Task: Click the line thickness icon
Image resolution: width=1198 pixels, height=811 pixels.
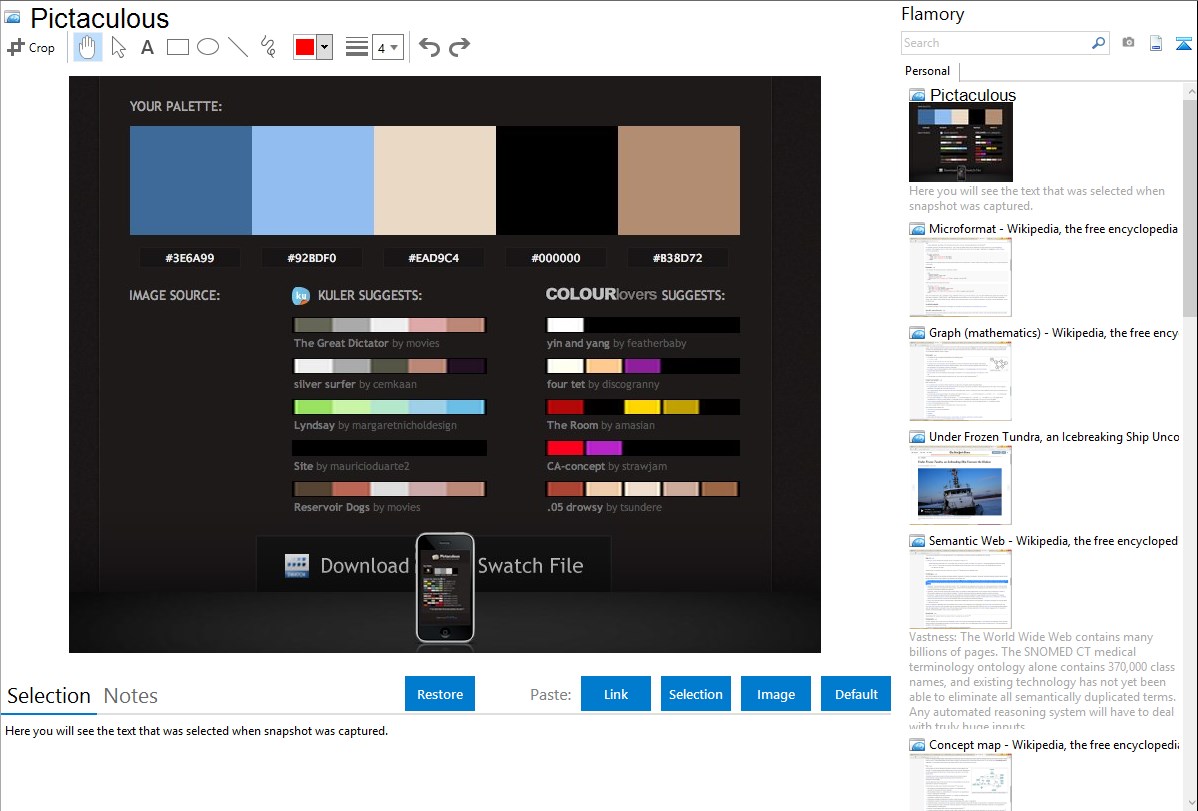Action: pos(357,47)
